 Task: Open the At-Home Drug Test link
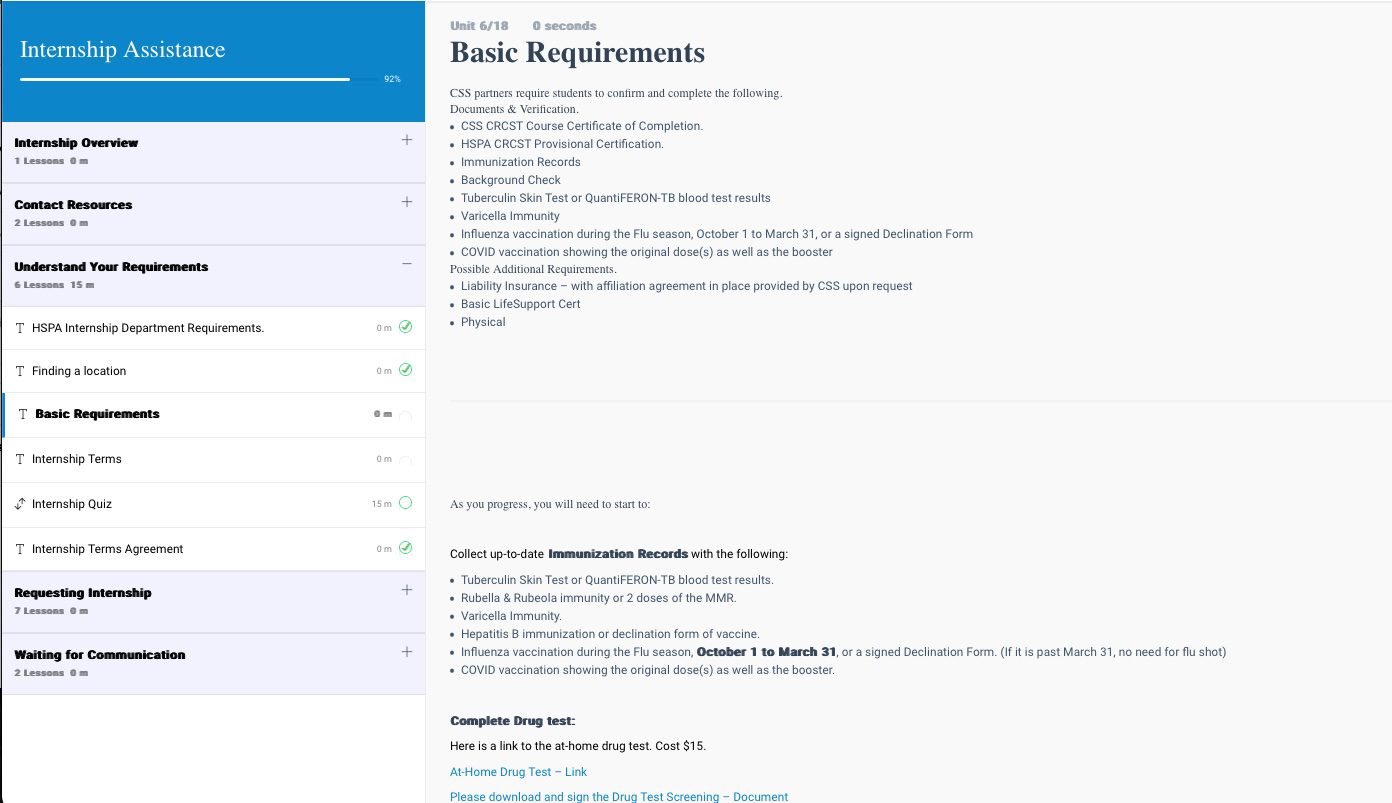tap(518, 772)
